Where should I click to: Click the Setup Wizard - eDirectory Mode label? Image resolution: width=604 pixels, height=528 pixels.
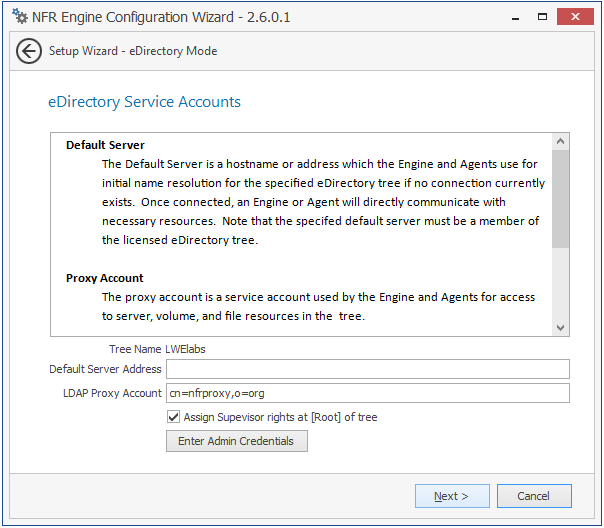pyautogui.click(x=133, y=51)
